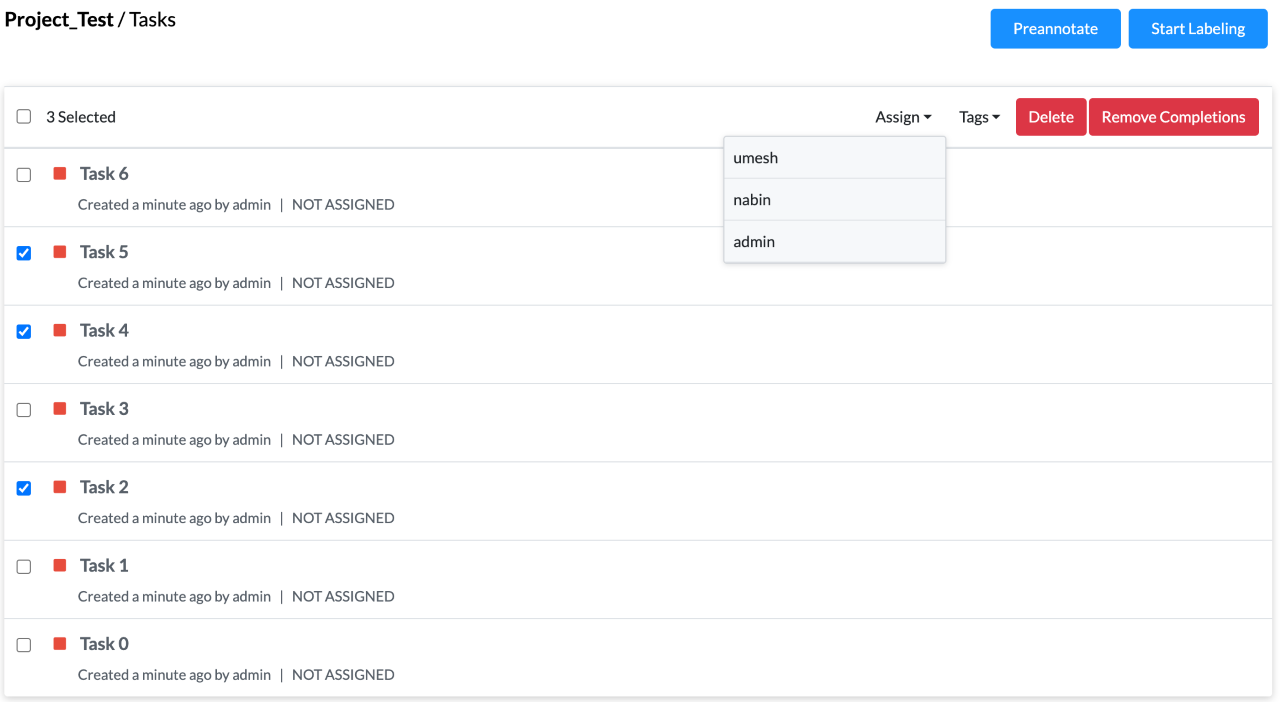The image size is (1280, 702).
Task: Click 'Created a minute ago by admin' under Task 3
Action: tap(175, 440)
